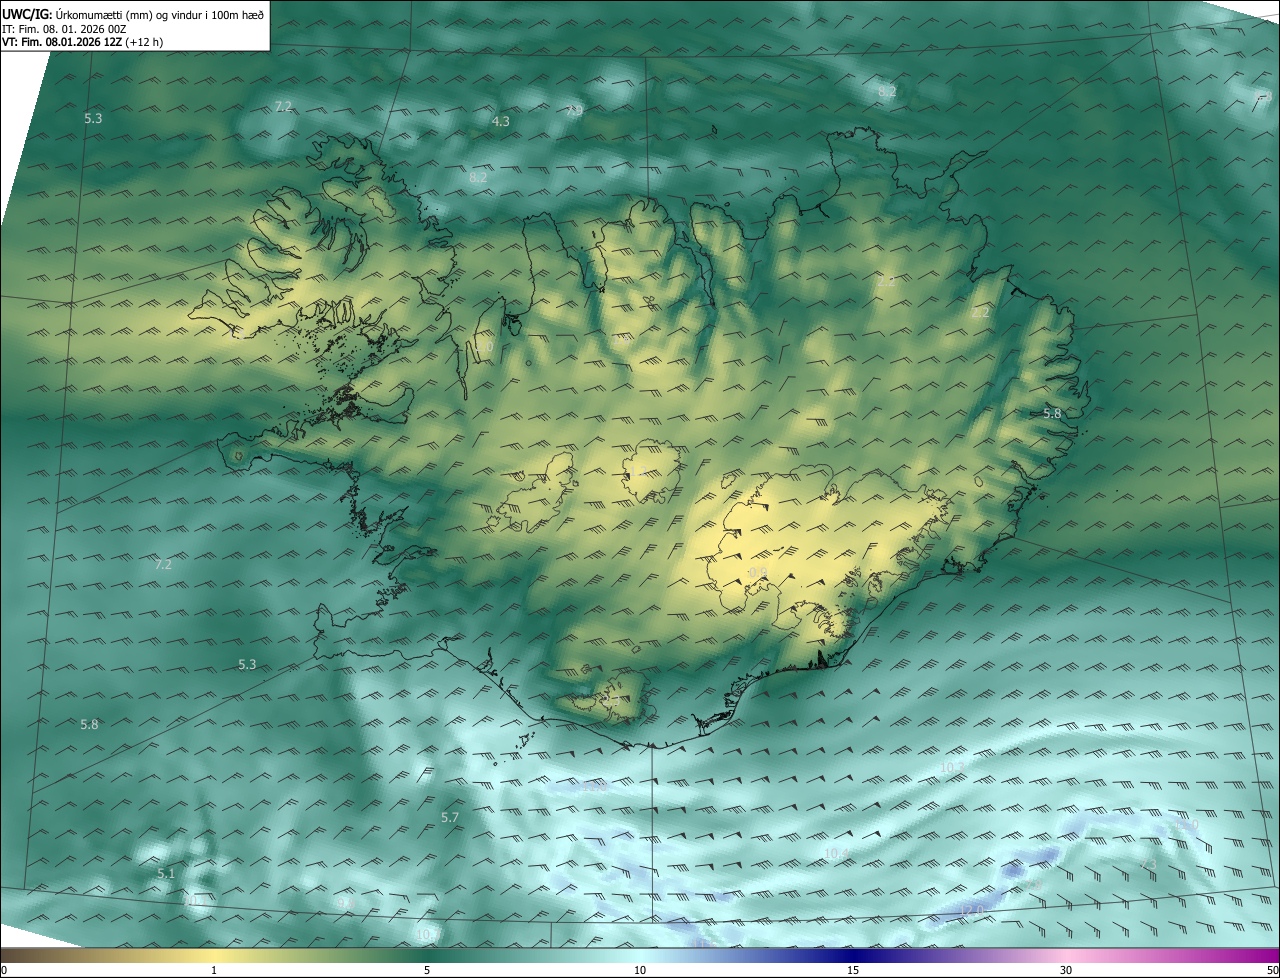1280x978 pixels.
Task: Click the 10.4 value label south of Iceland
Action: 837,853
